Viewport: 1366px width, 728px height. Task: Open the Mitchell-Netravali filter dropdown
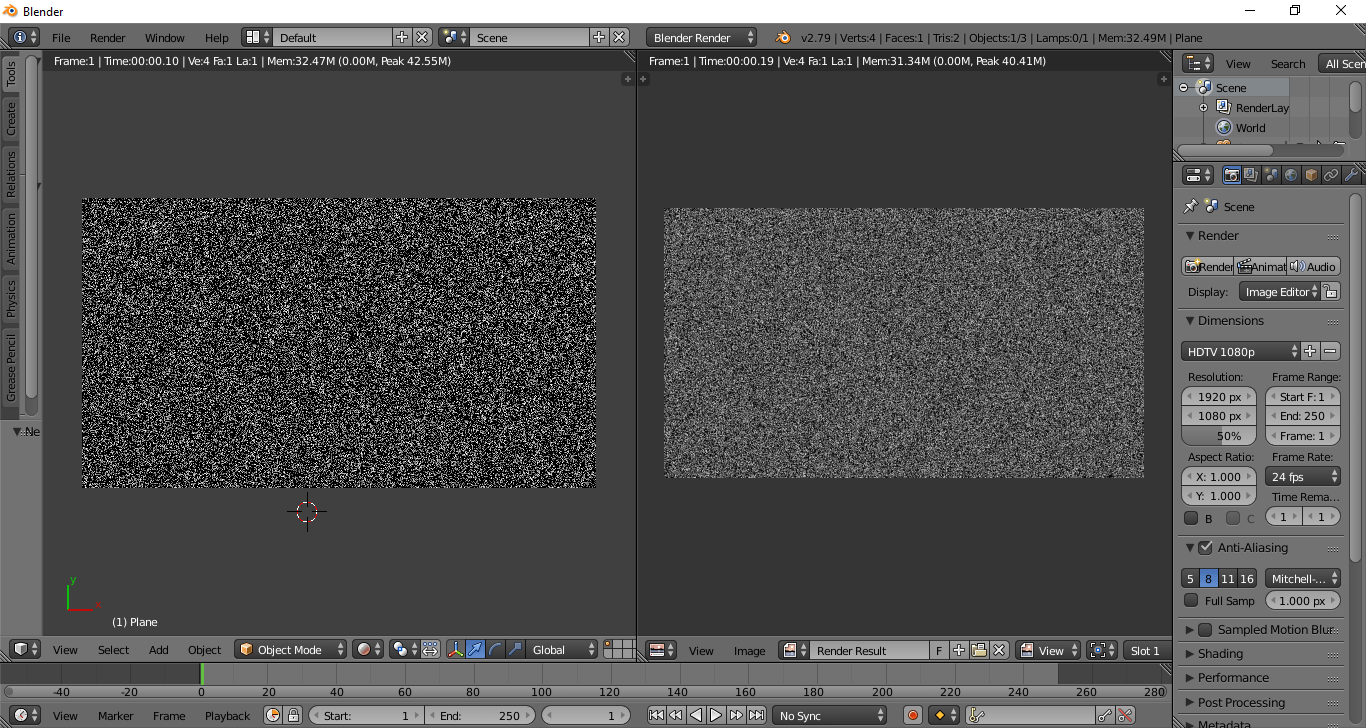(1302, 578)
